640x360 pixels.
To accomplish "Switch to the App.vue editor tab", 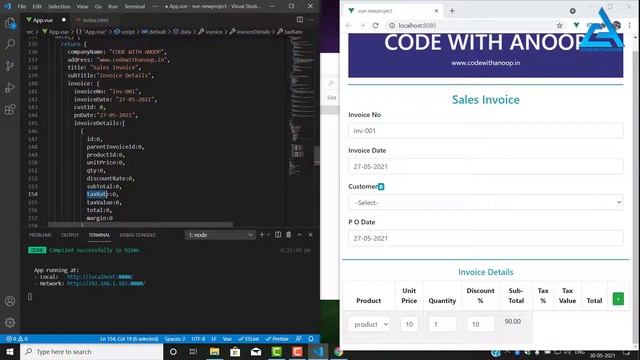I will tap(43, 20).
